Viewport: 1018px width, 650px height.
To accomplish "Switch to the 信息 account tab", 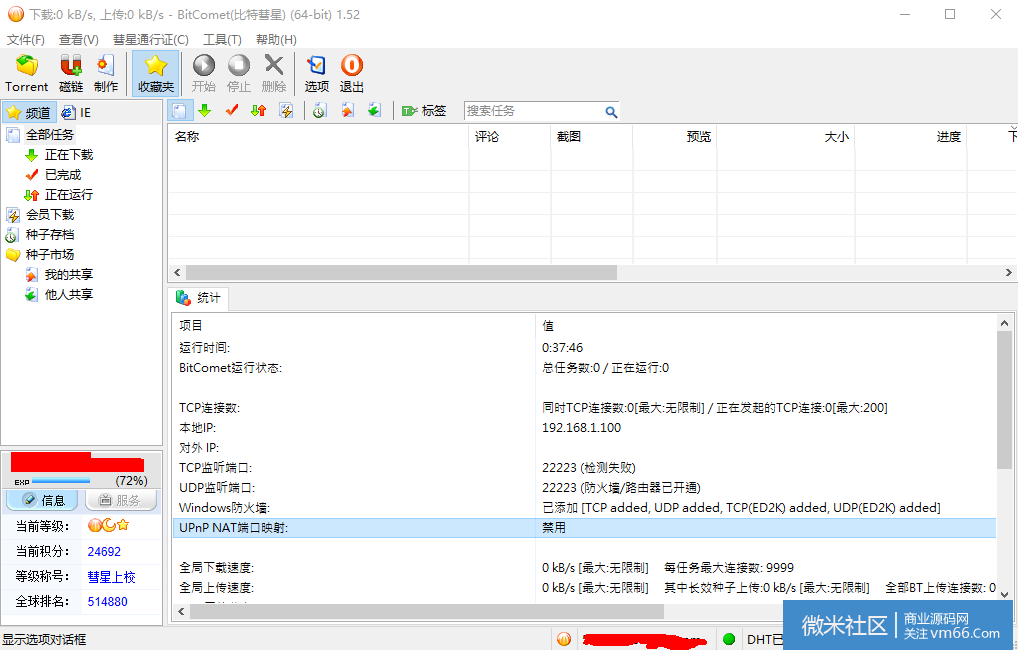I will coord(42,500).
